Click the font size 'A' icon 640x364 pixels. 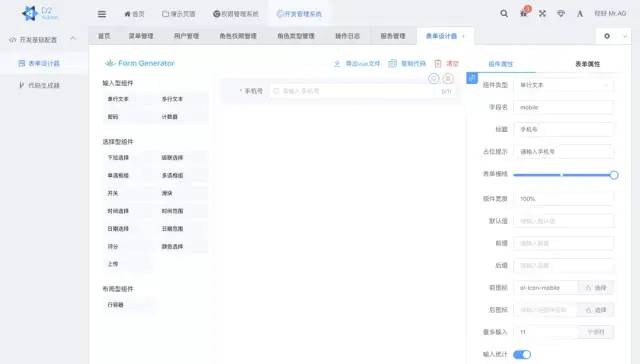point(580,13)
